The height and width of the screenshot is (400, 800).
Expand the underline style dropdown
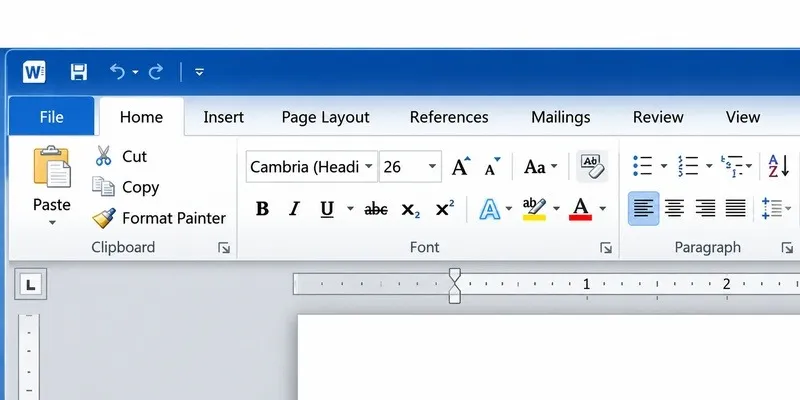point(350,209)
